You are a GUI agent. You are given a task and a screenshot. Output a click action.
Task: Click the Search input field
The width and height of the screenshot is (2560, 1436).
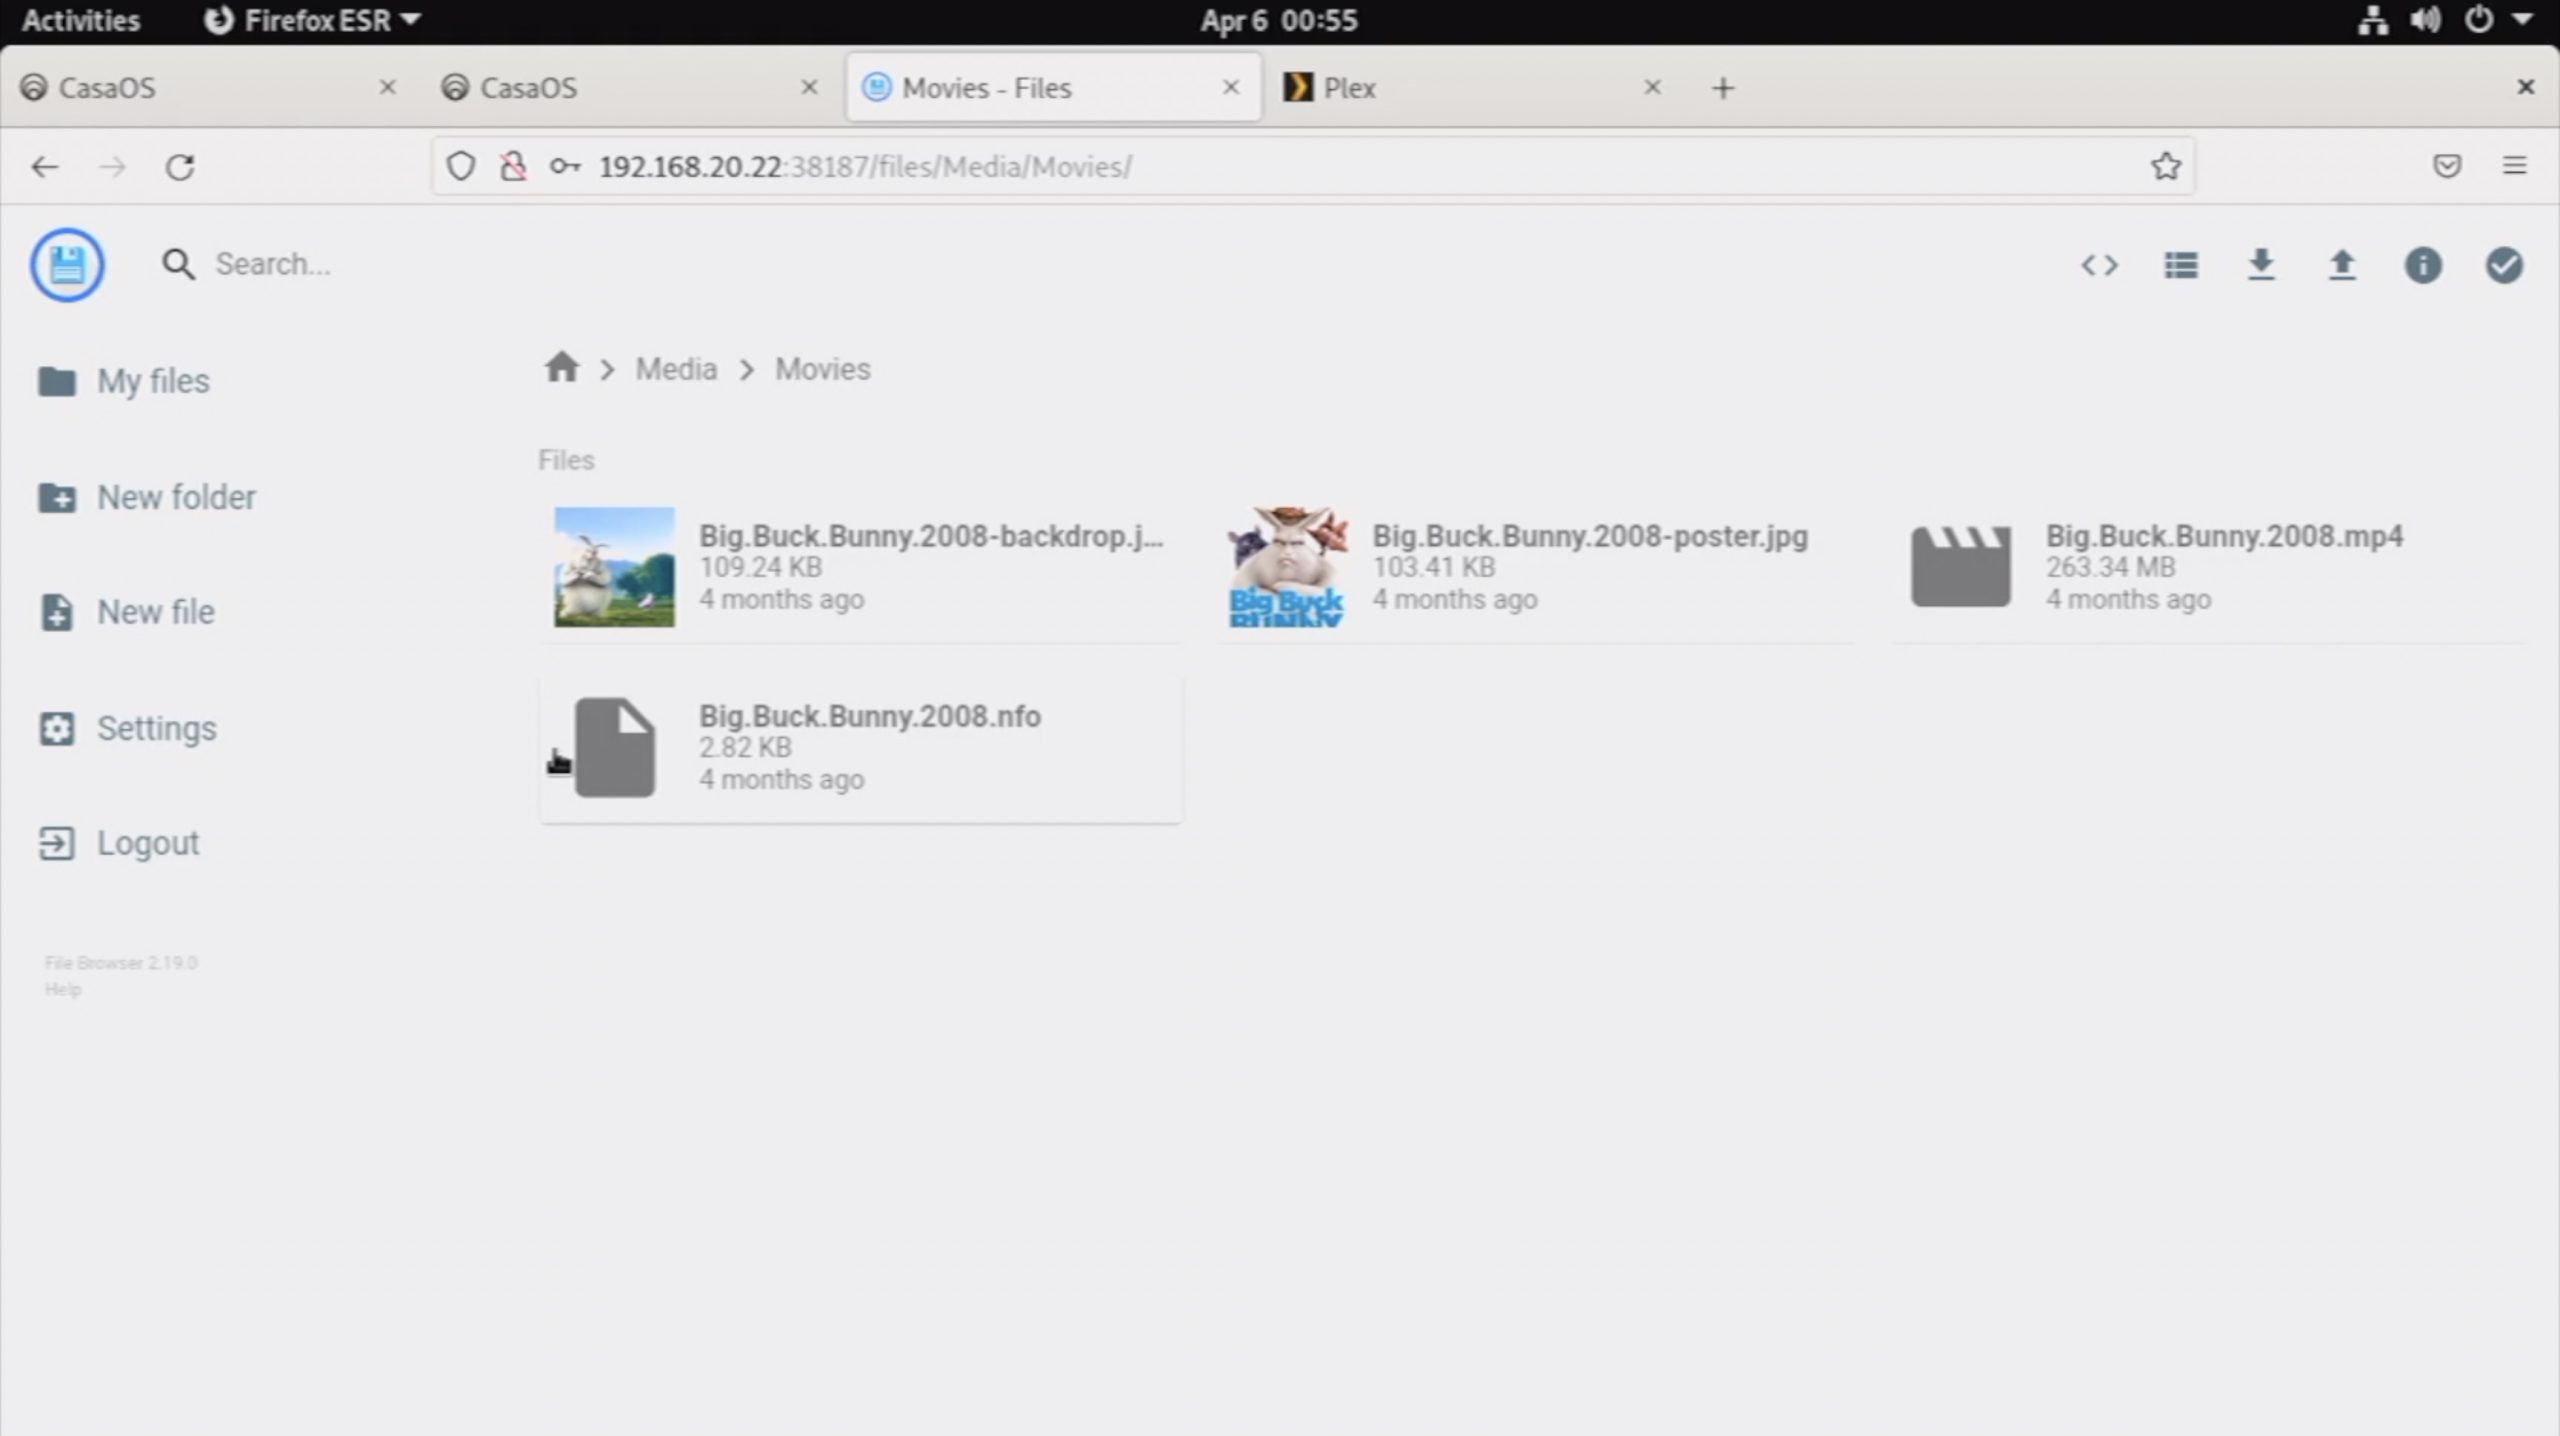pyautogui.click(x=272, y=264)
